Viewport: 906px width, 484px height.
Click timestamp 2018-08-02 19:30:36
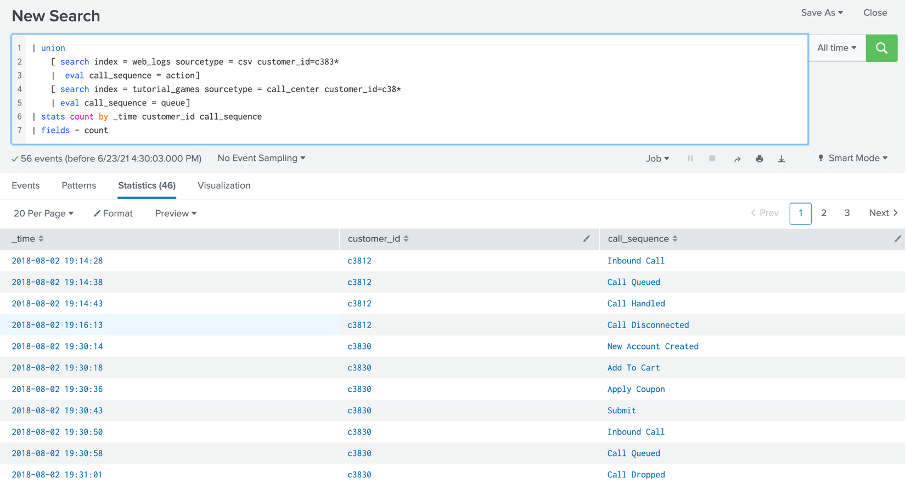[x=57, y=389]
